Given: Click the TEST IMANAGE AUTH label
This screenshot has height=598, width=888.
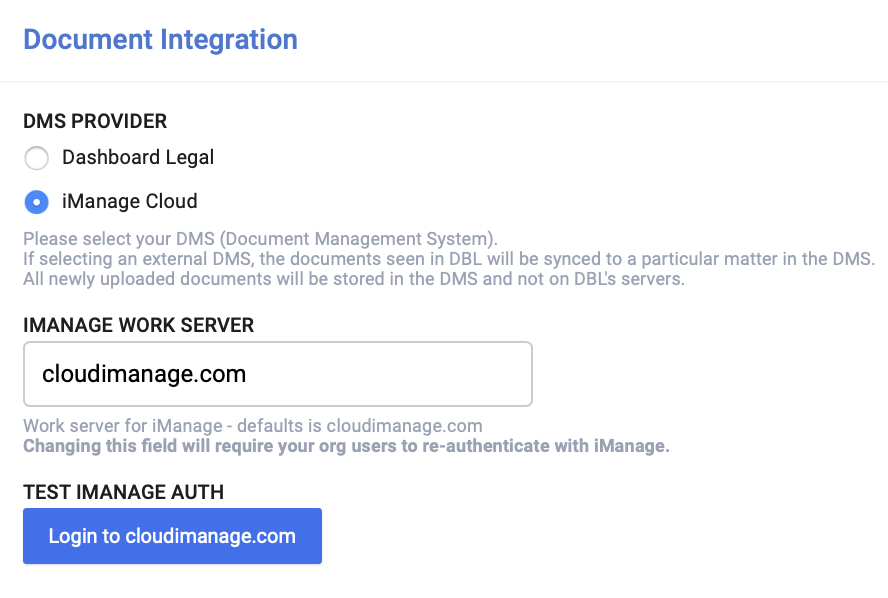Looking at the screenshot, I should [123, 492].
